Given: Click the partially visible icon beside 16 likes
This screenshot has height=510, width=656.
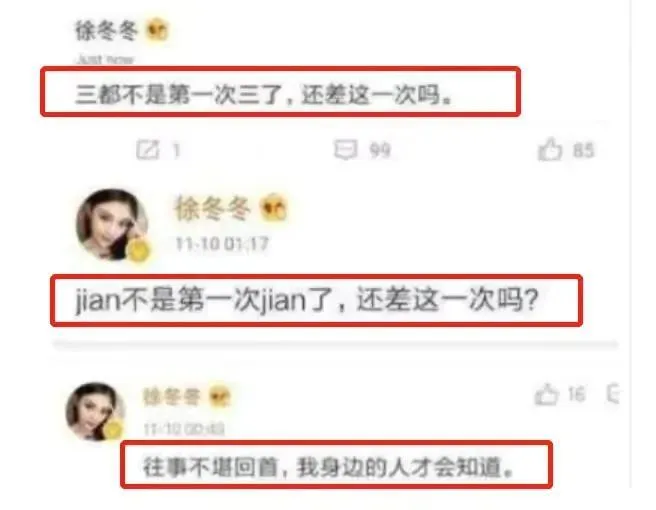Looking at the screenshot, I should [613, 394].
